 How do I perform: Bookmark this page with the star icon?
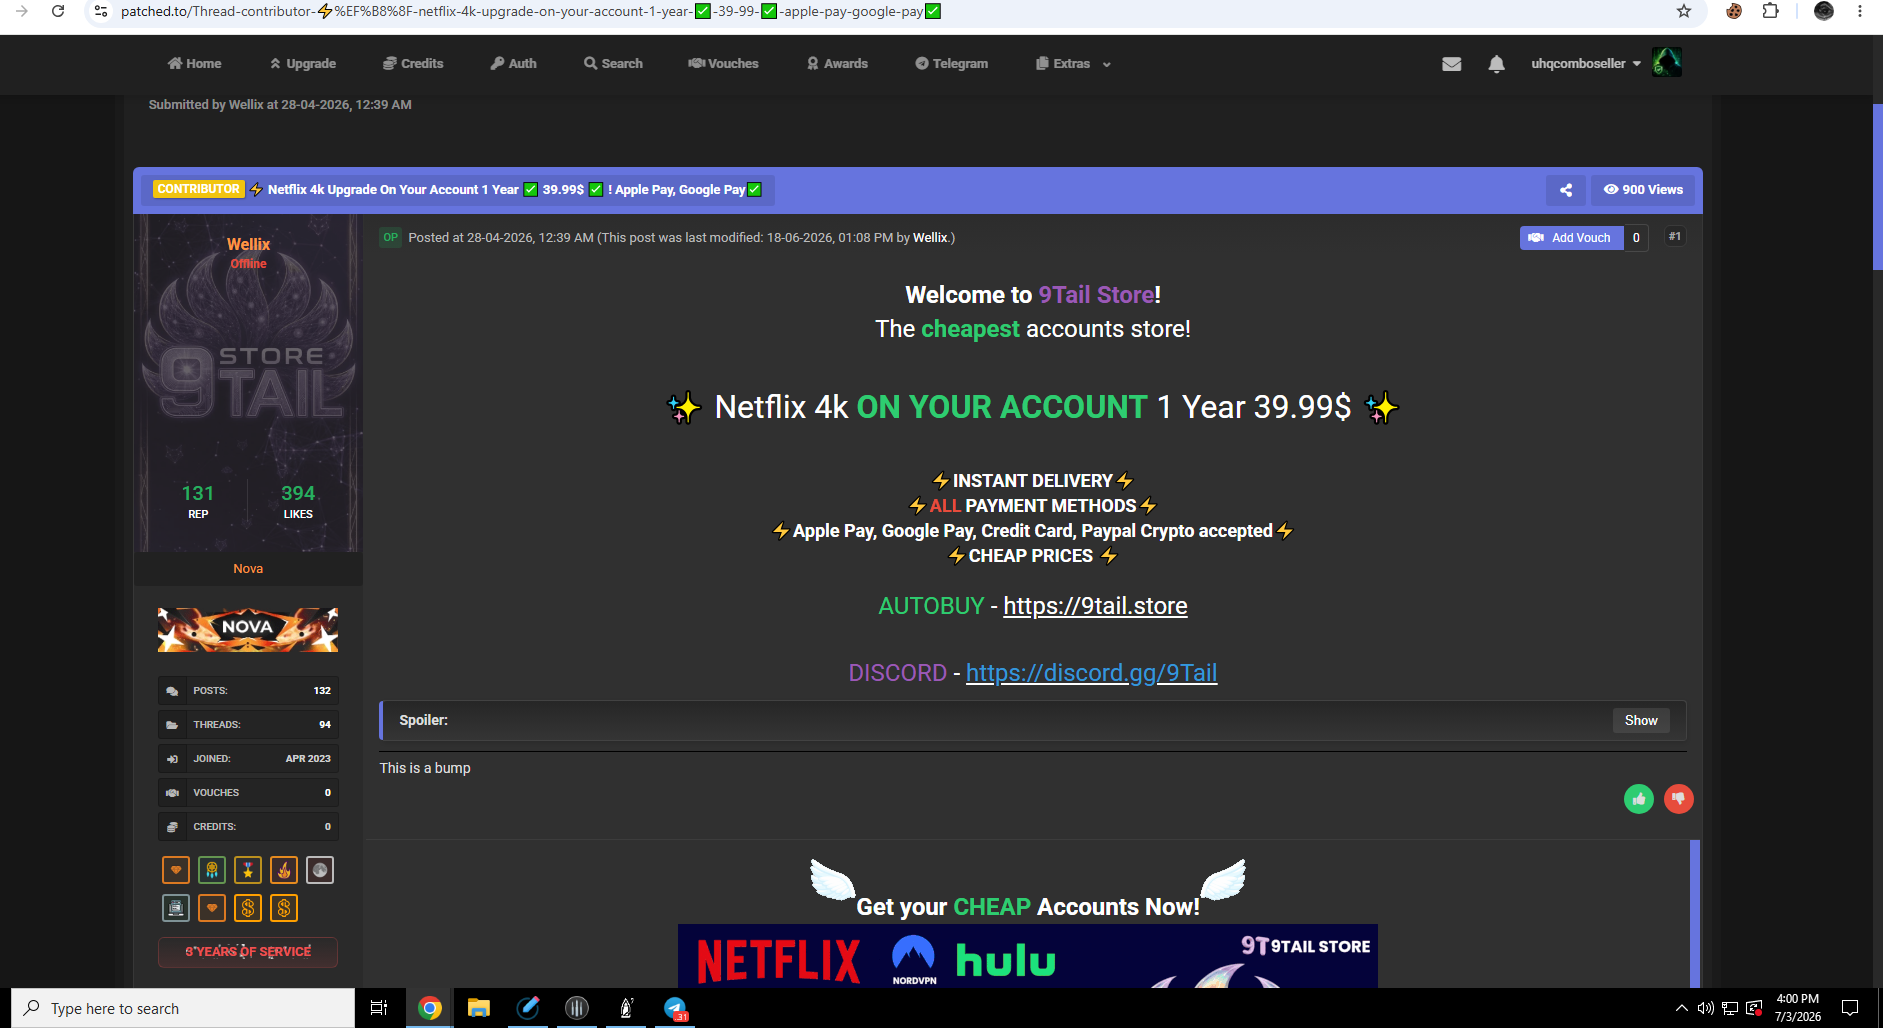click(x=1684, y=11)
